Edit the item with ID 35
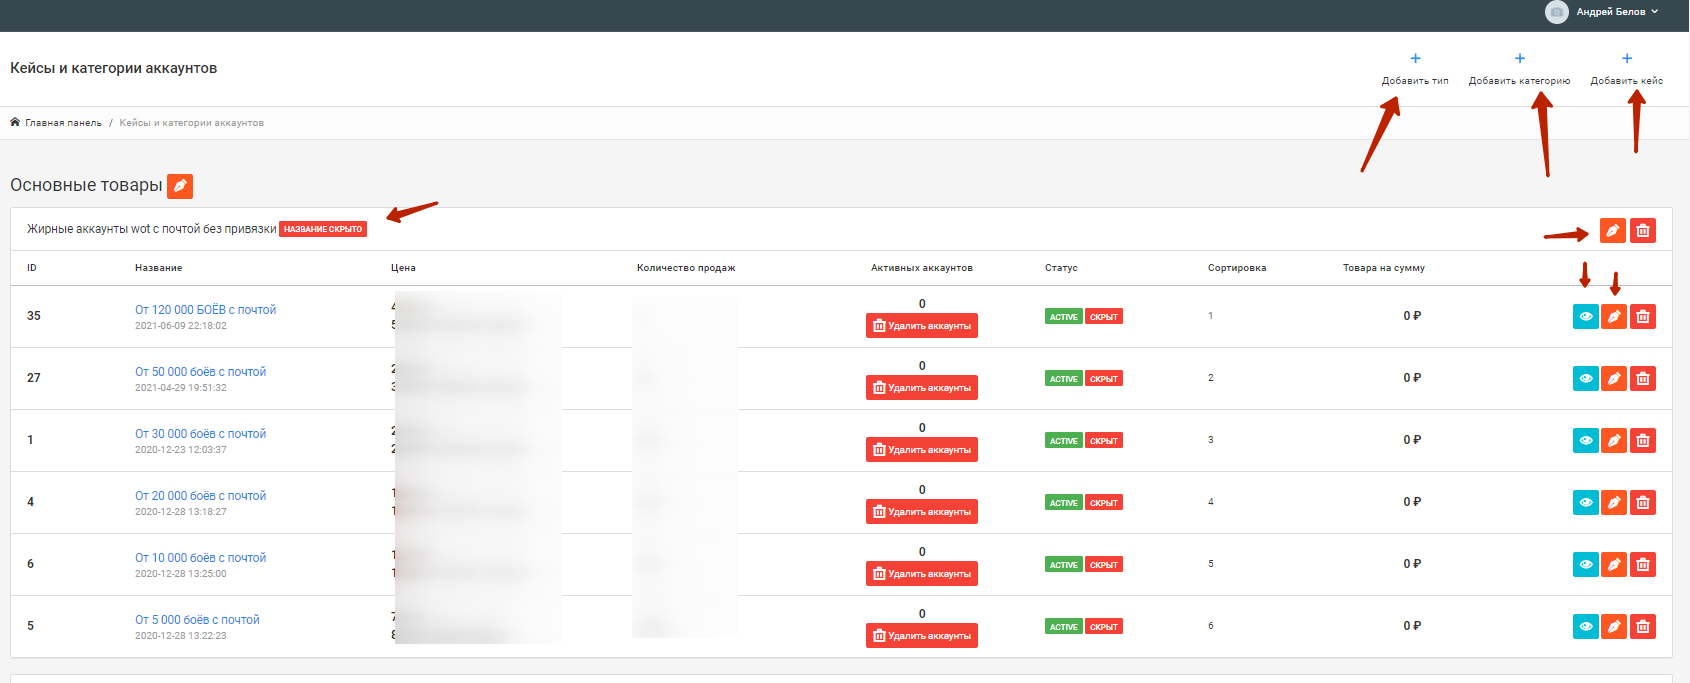 pos(1614,317)
